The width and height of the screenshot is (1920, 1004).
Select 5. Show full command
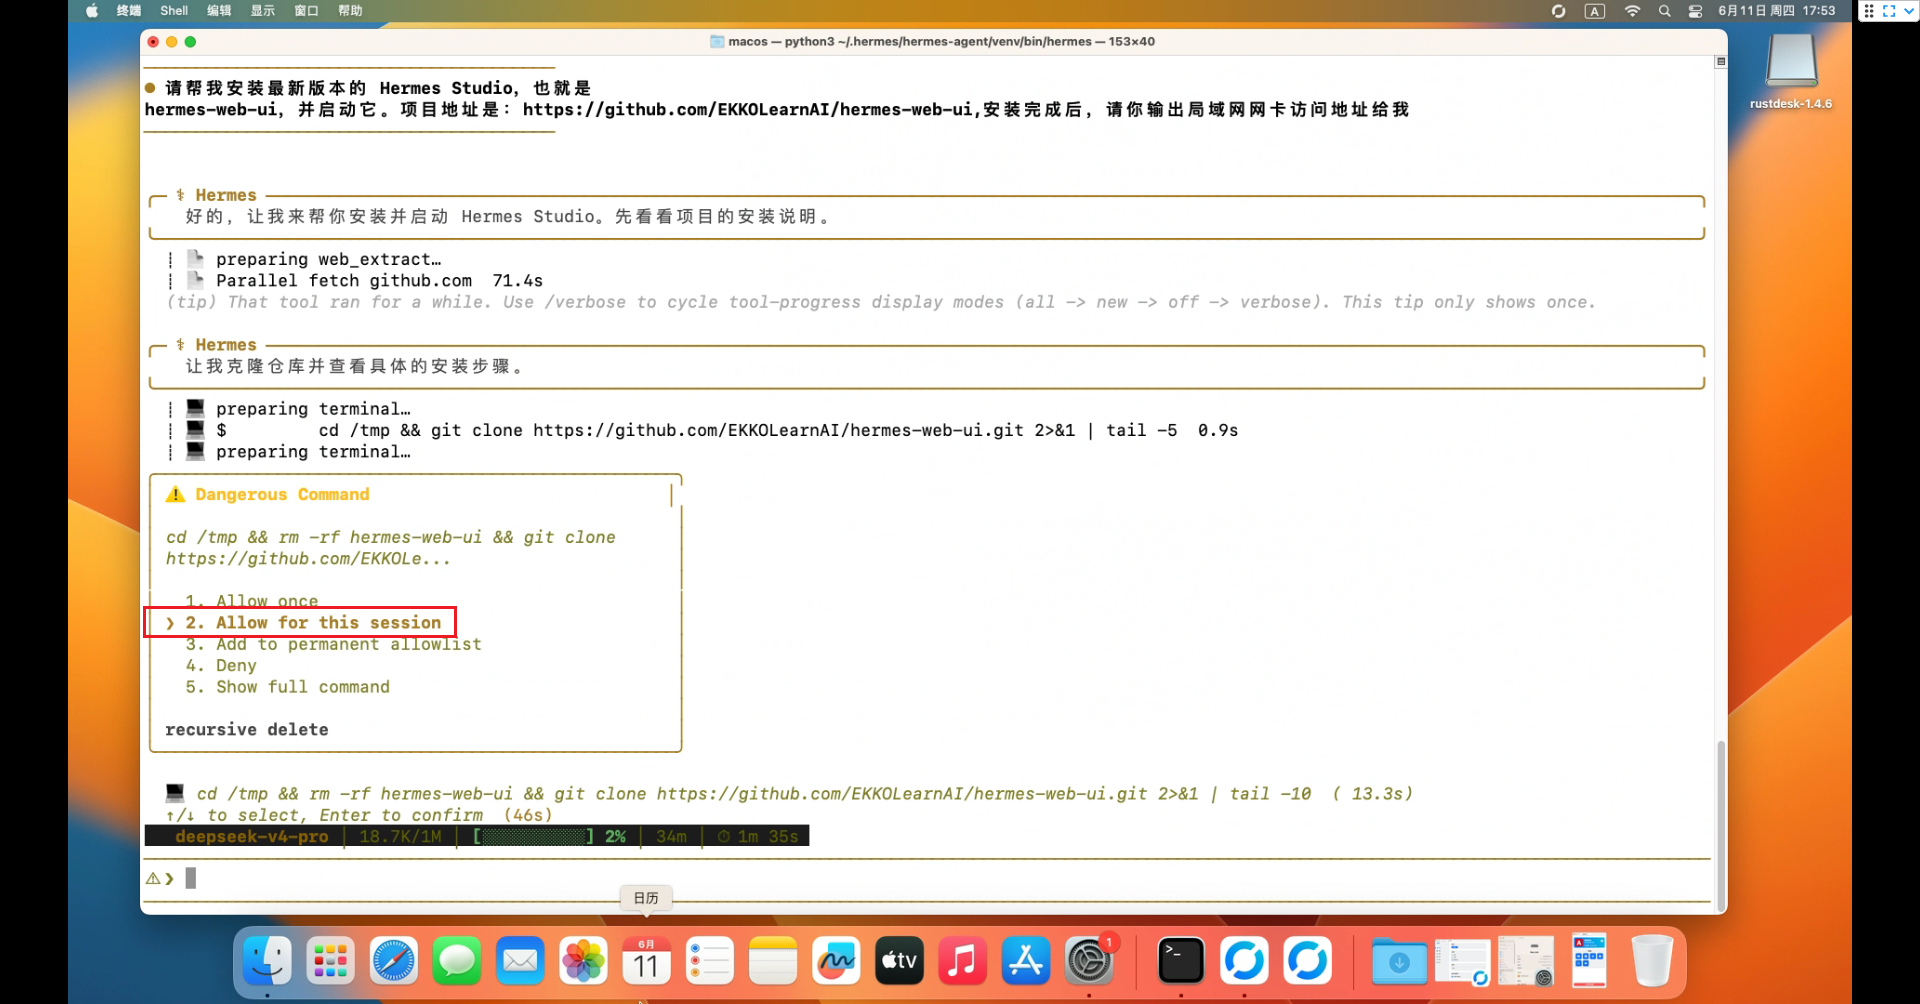coord(288,687)
